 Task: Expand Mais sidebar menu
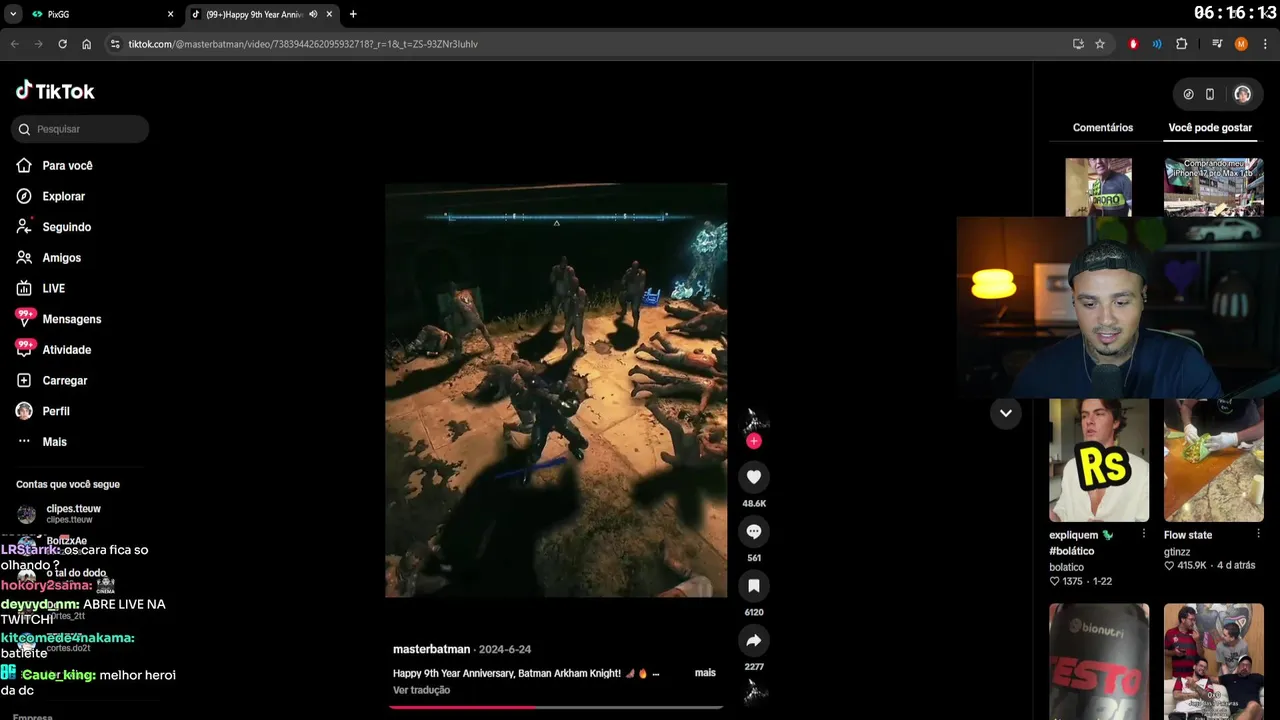pos(54,442)
